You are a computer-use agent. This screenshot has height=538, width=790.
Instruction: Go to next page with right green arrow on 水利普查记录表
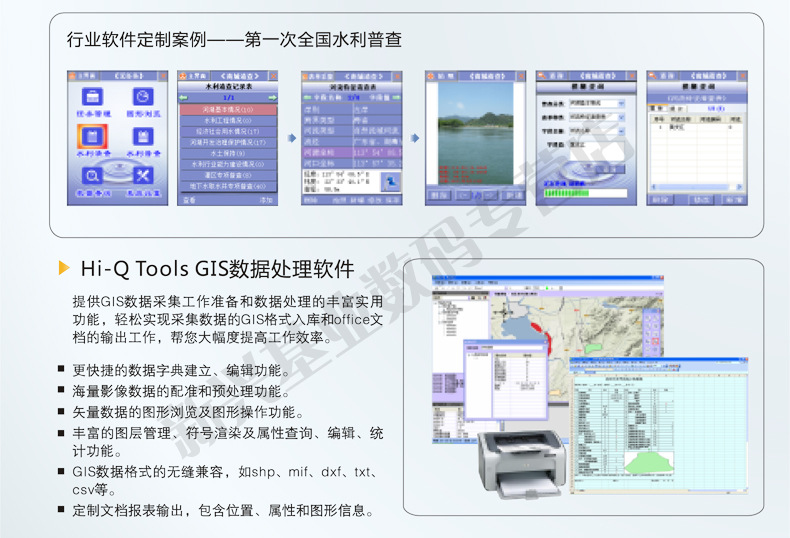pyautogui.click(x=272, y=97)
